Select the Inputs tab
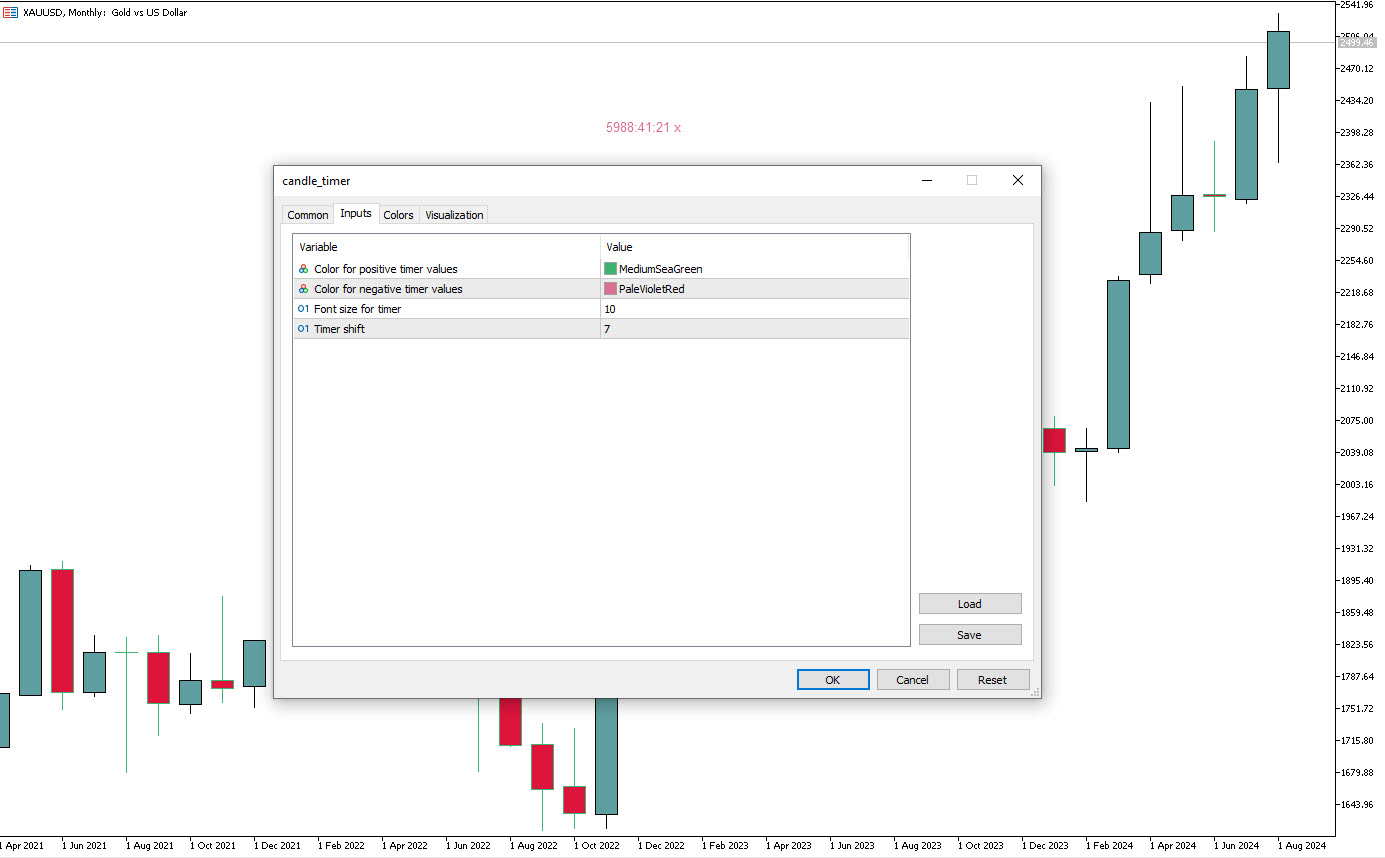 click(355, 213)
